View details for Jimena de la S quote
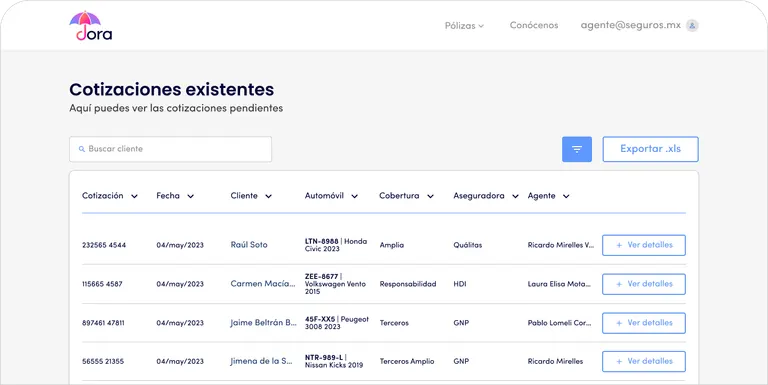This screenshot has height=385, width=768. click(x=644, y=361)
